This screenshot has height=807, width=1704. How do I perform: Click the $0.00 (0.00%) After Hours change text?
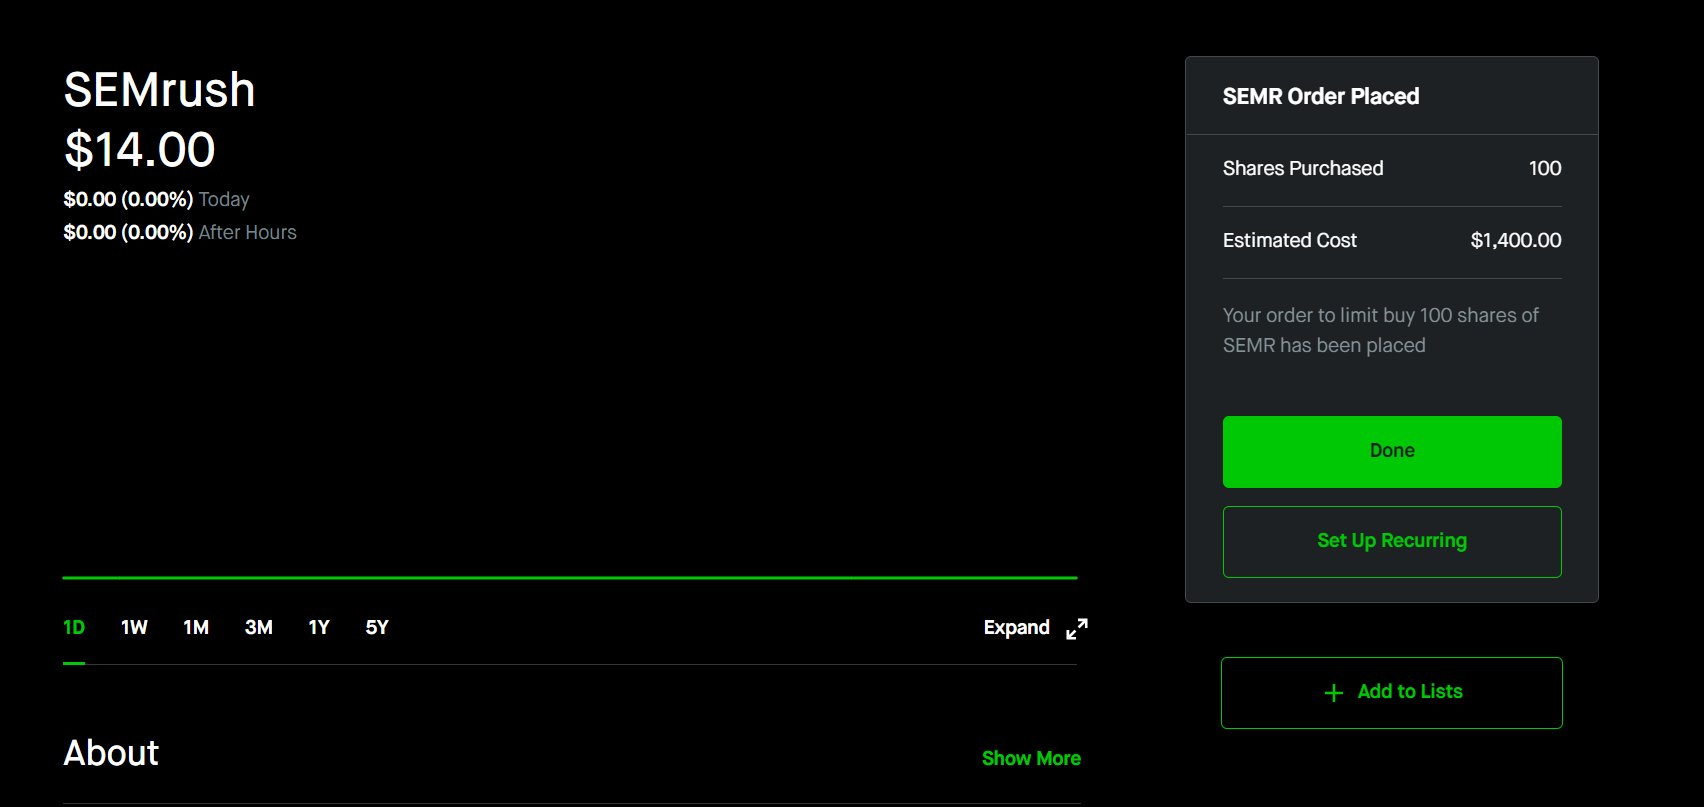pyautogui.click(x=180, y=232)
